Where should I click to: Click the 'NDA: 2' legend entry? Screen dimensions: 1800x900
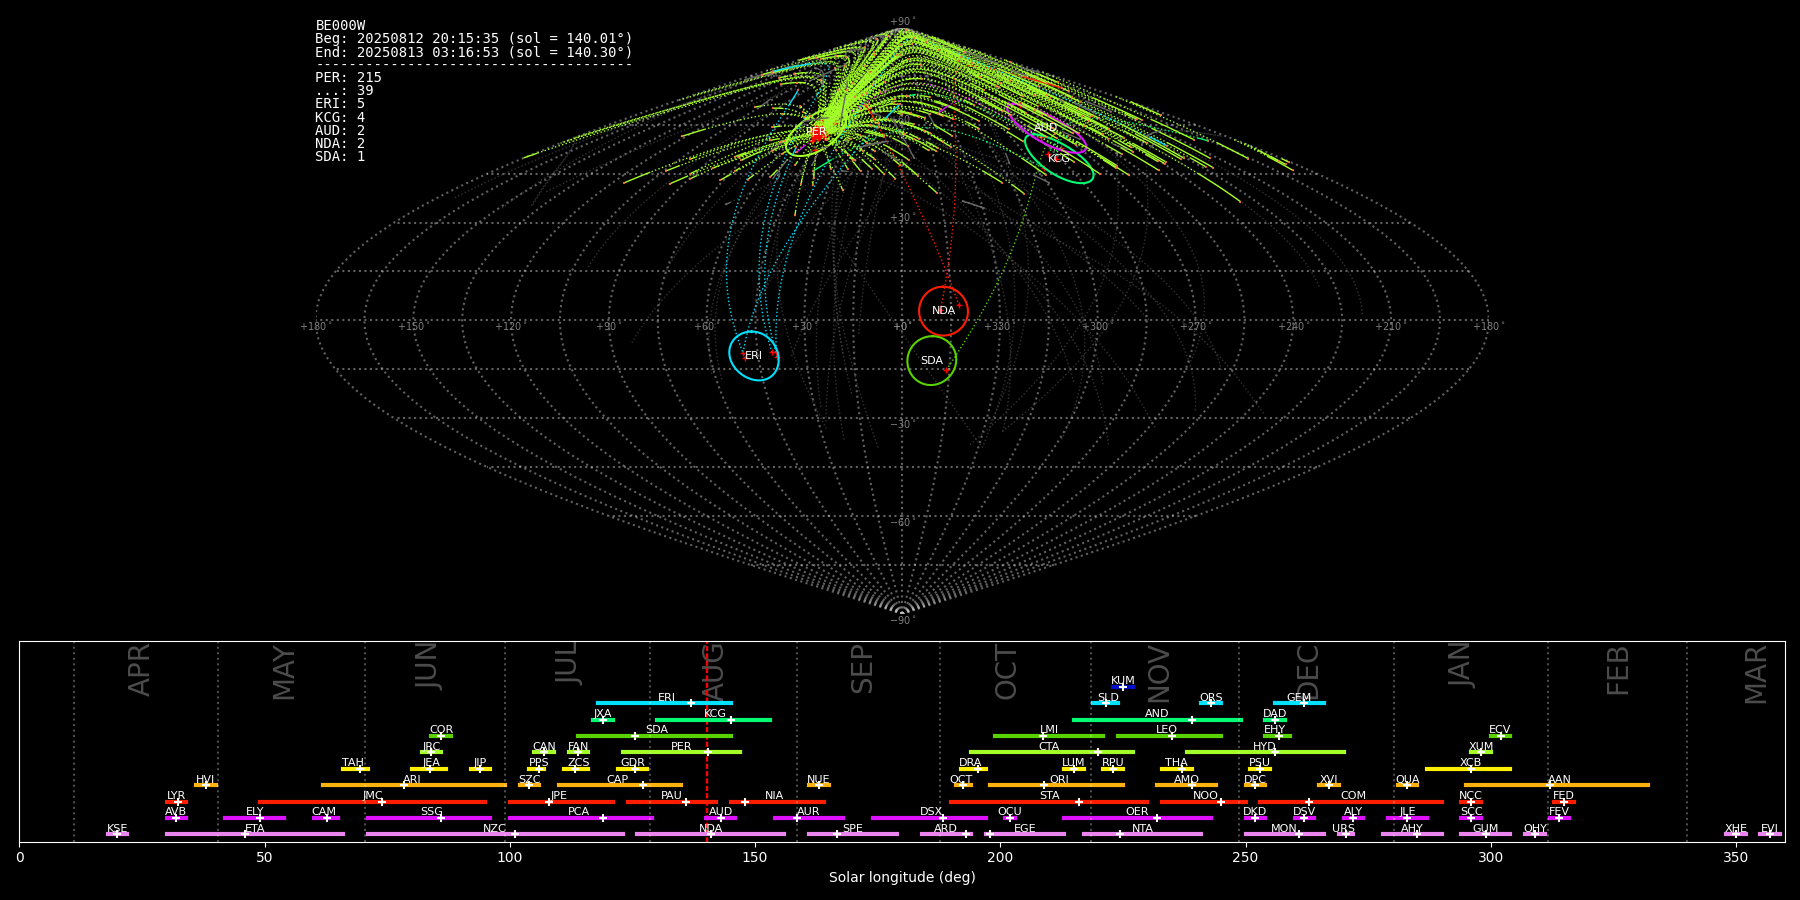click(340, 143)
